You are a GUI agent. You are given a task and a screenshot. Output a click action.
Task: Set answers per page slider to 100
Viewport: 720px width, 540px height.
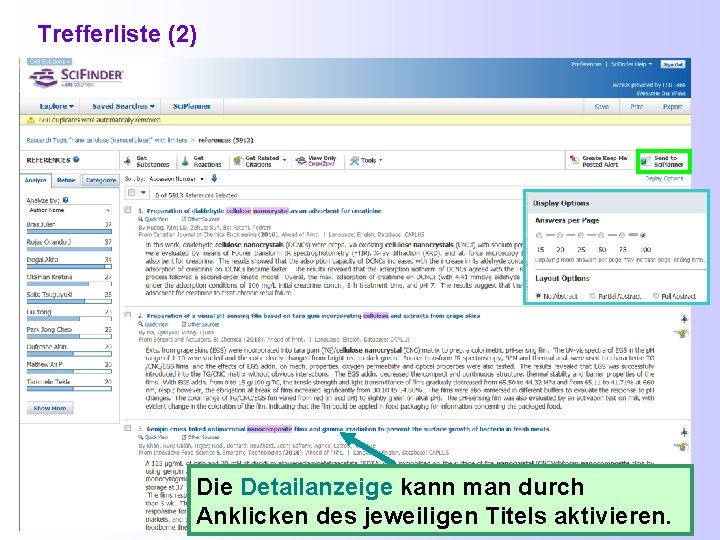[643, 235]
